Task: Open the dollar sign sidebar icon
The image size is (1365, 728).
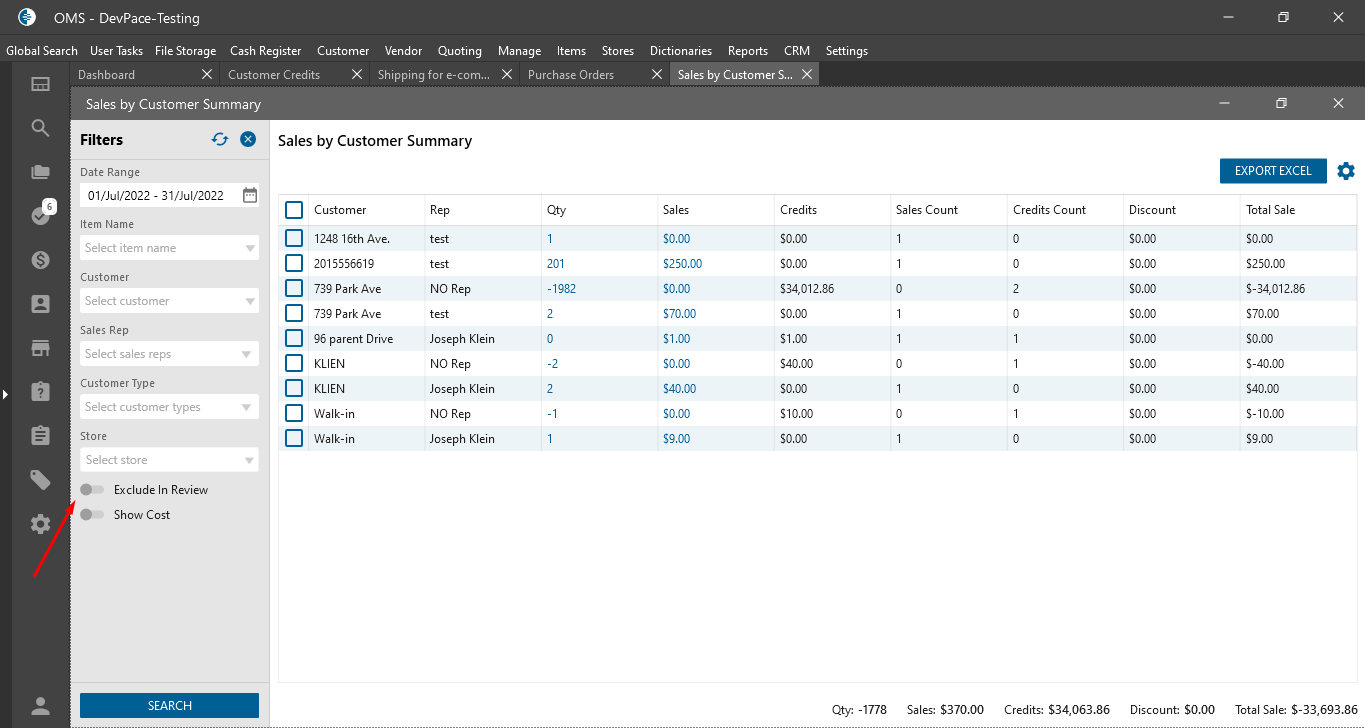Action: 40,260
